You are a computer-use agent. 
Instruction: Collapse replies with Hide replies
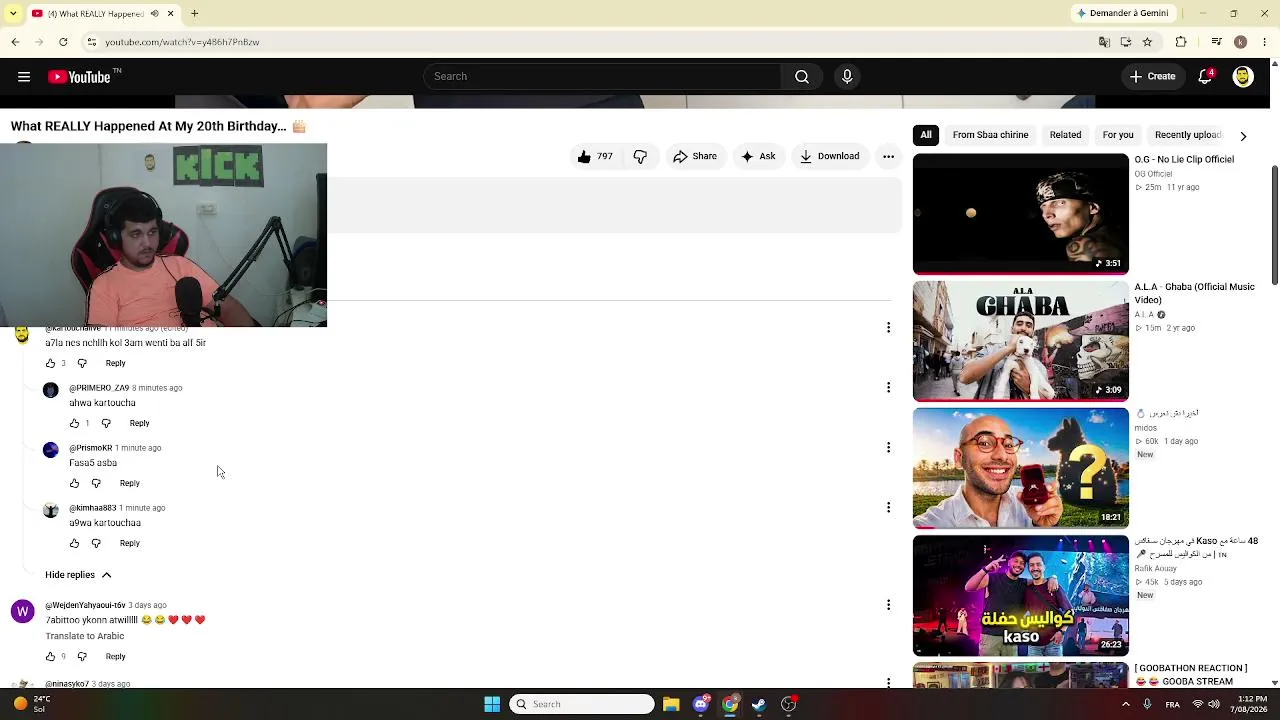[x=78, y=575]
